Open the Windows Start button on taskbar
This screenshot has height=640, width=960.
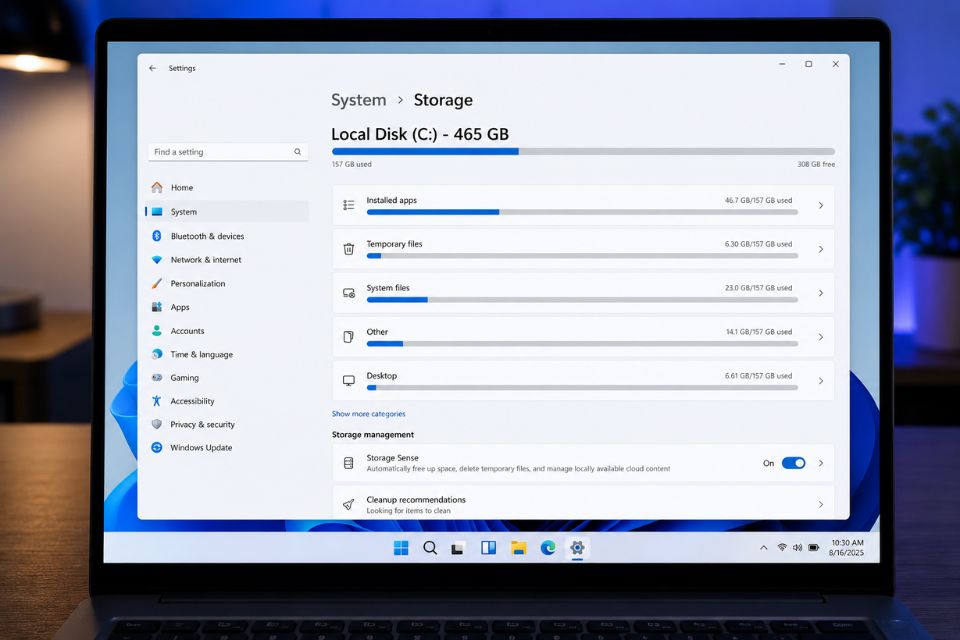coord(401,548)
